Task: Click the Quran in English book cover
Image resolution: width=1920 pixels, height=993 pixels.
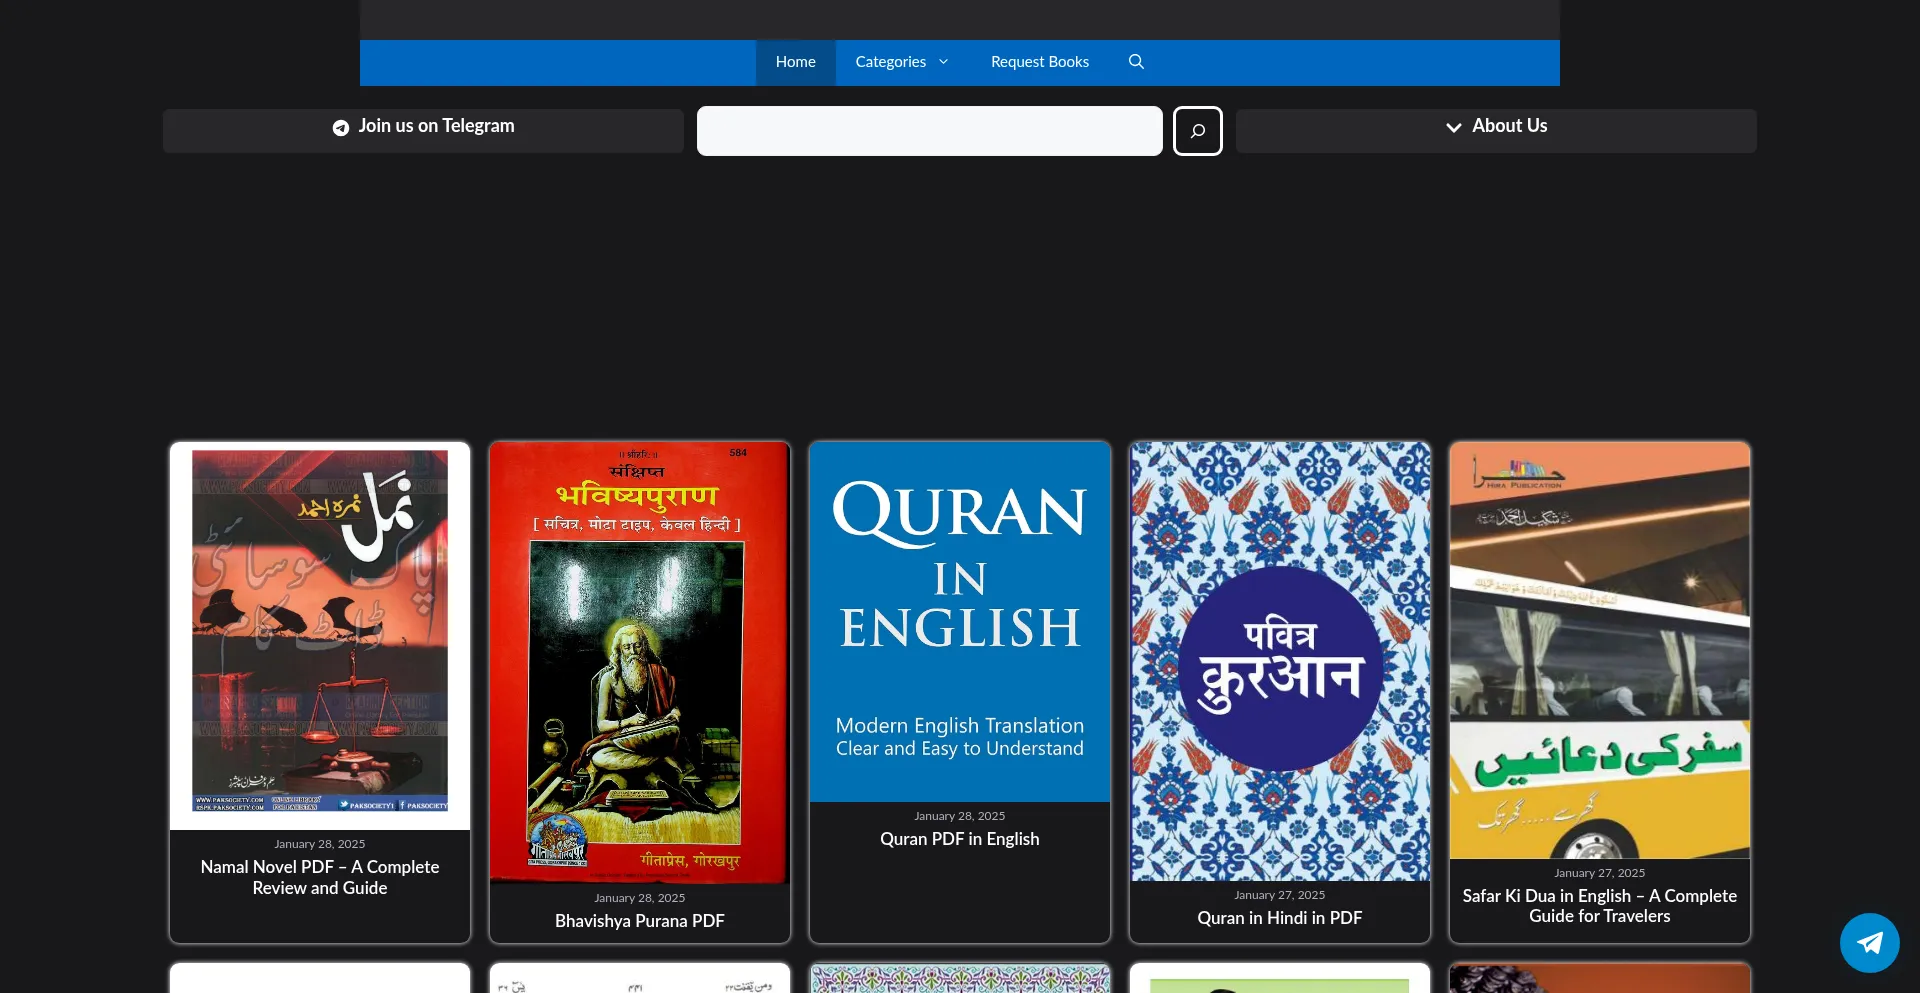Action: click(x=959, y=620)
